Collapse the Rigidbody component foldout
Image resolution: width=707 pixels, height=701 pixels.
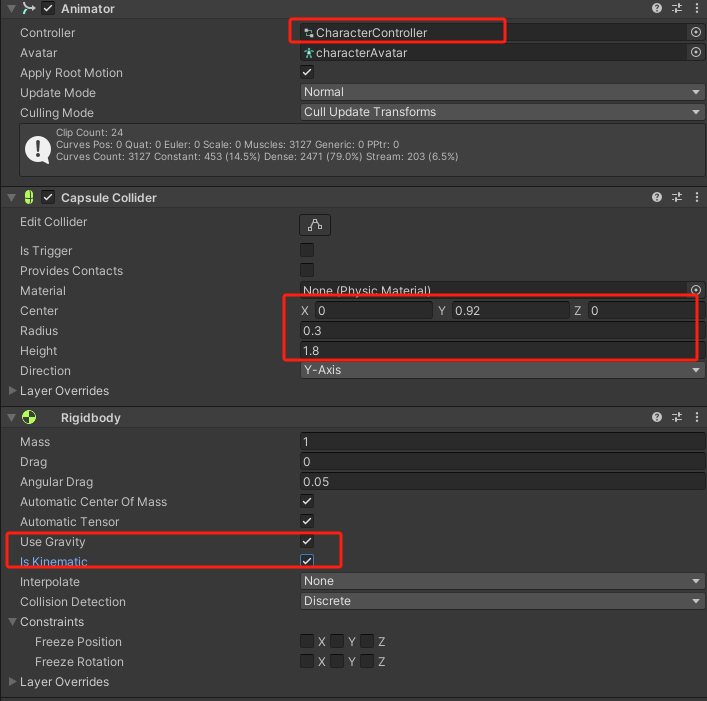pos(12,417)
